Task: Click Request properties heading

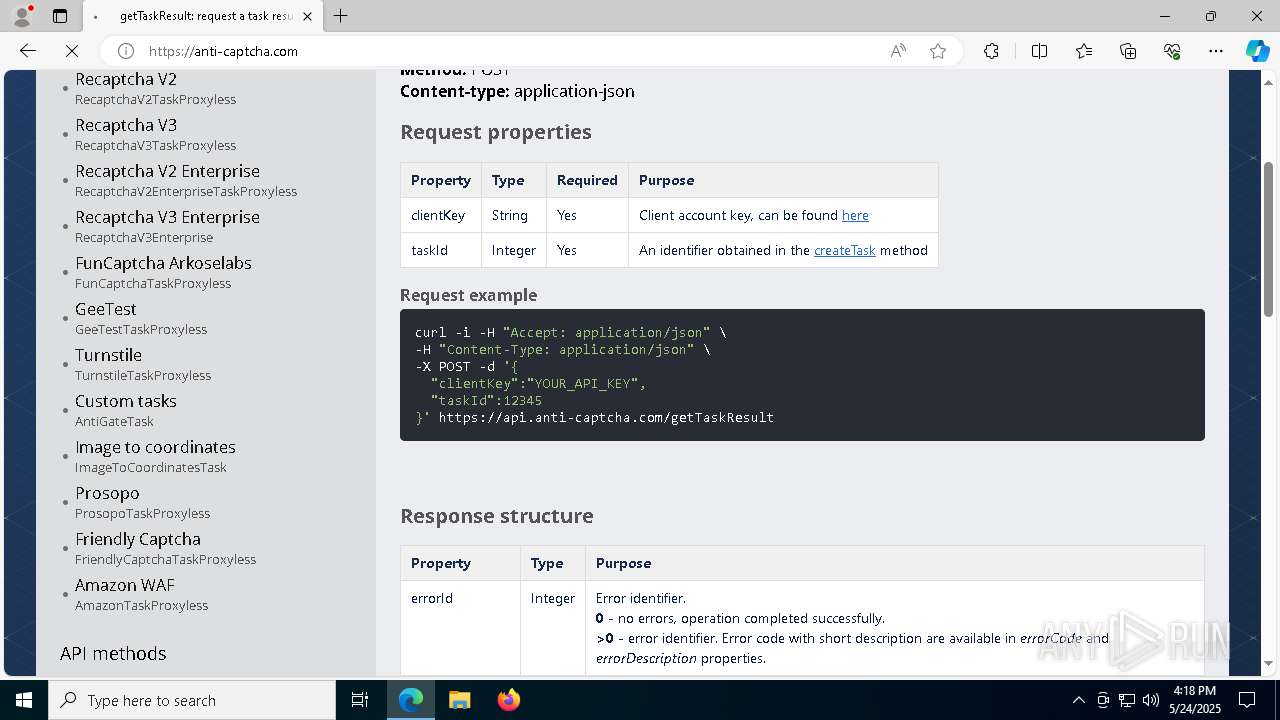Action: coord(496,132)
